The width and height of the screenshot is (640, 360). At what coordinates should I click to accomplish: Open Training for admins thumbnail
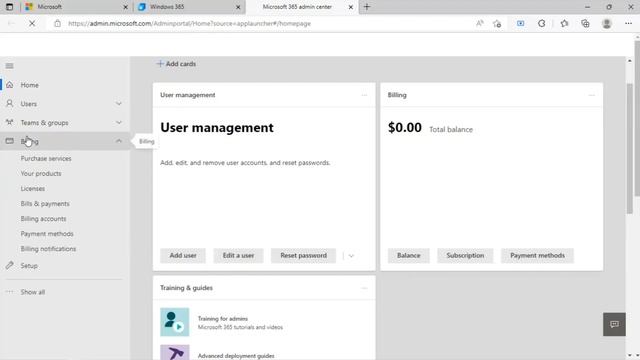(175, 322)
